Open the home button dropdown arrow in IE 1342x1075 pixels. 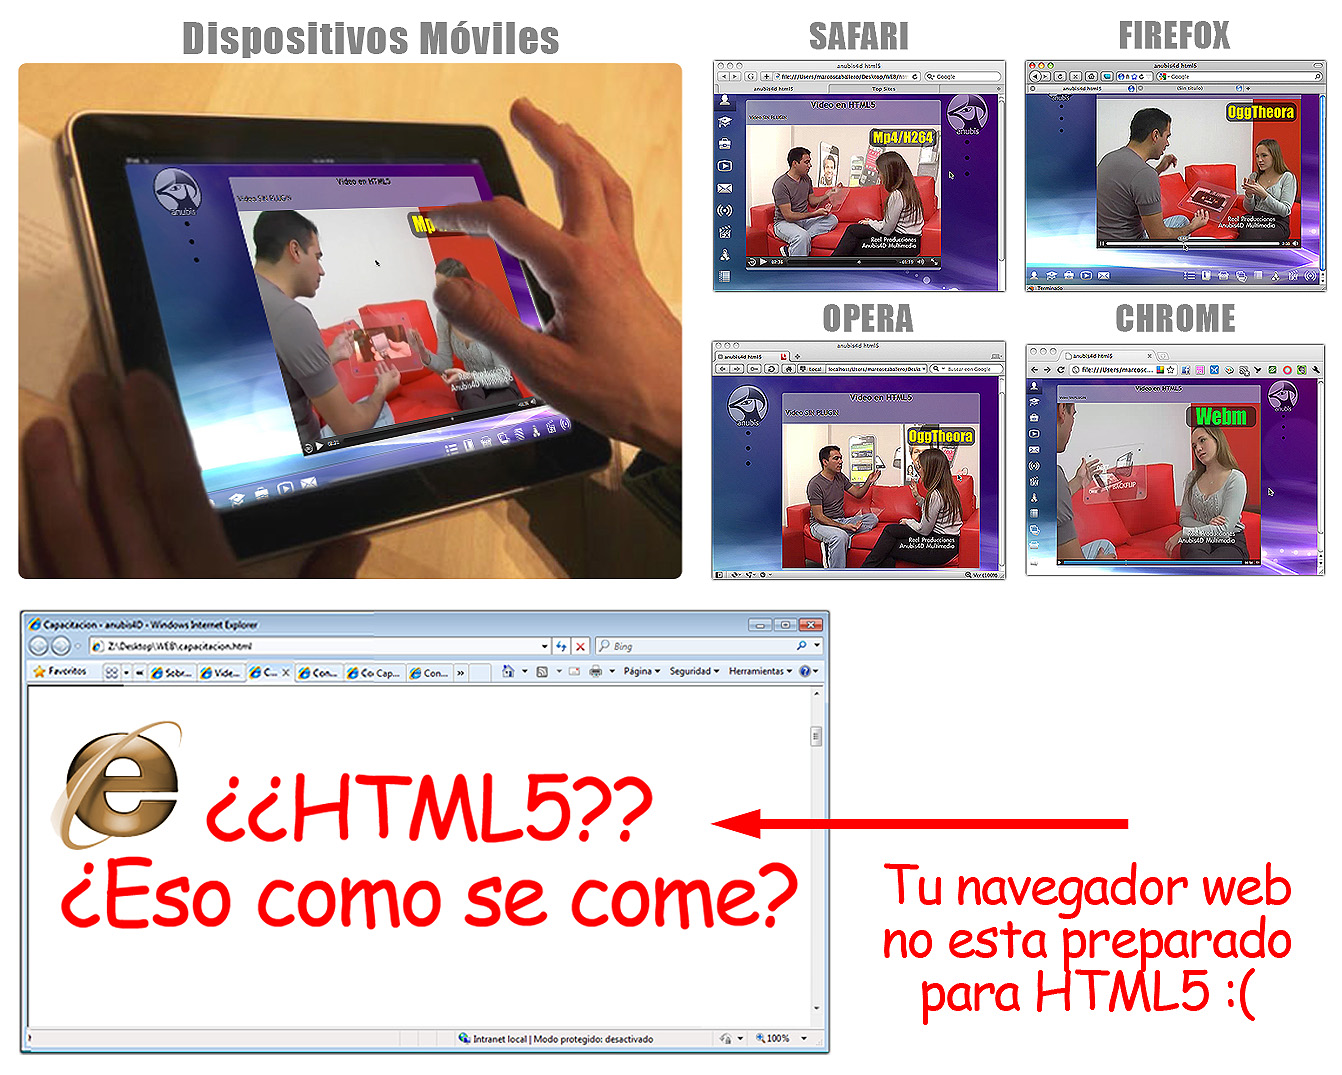click(524, 672)
